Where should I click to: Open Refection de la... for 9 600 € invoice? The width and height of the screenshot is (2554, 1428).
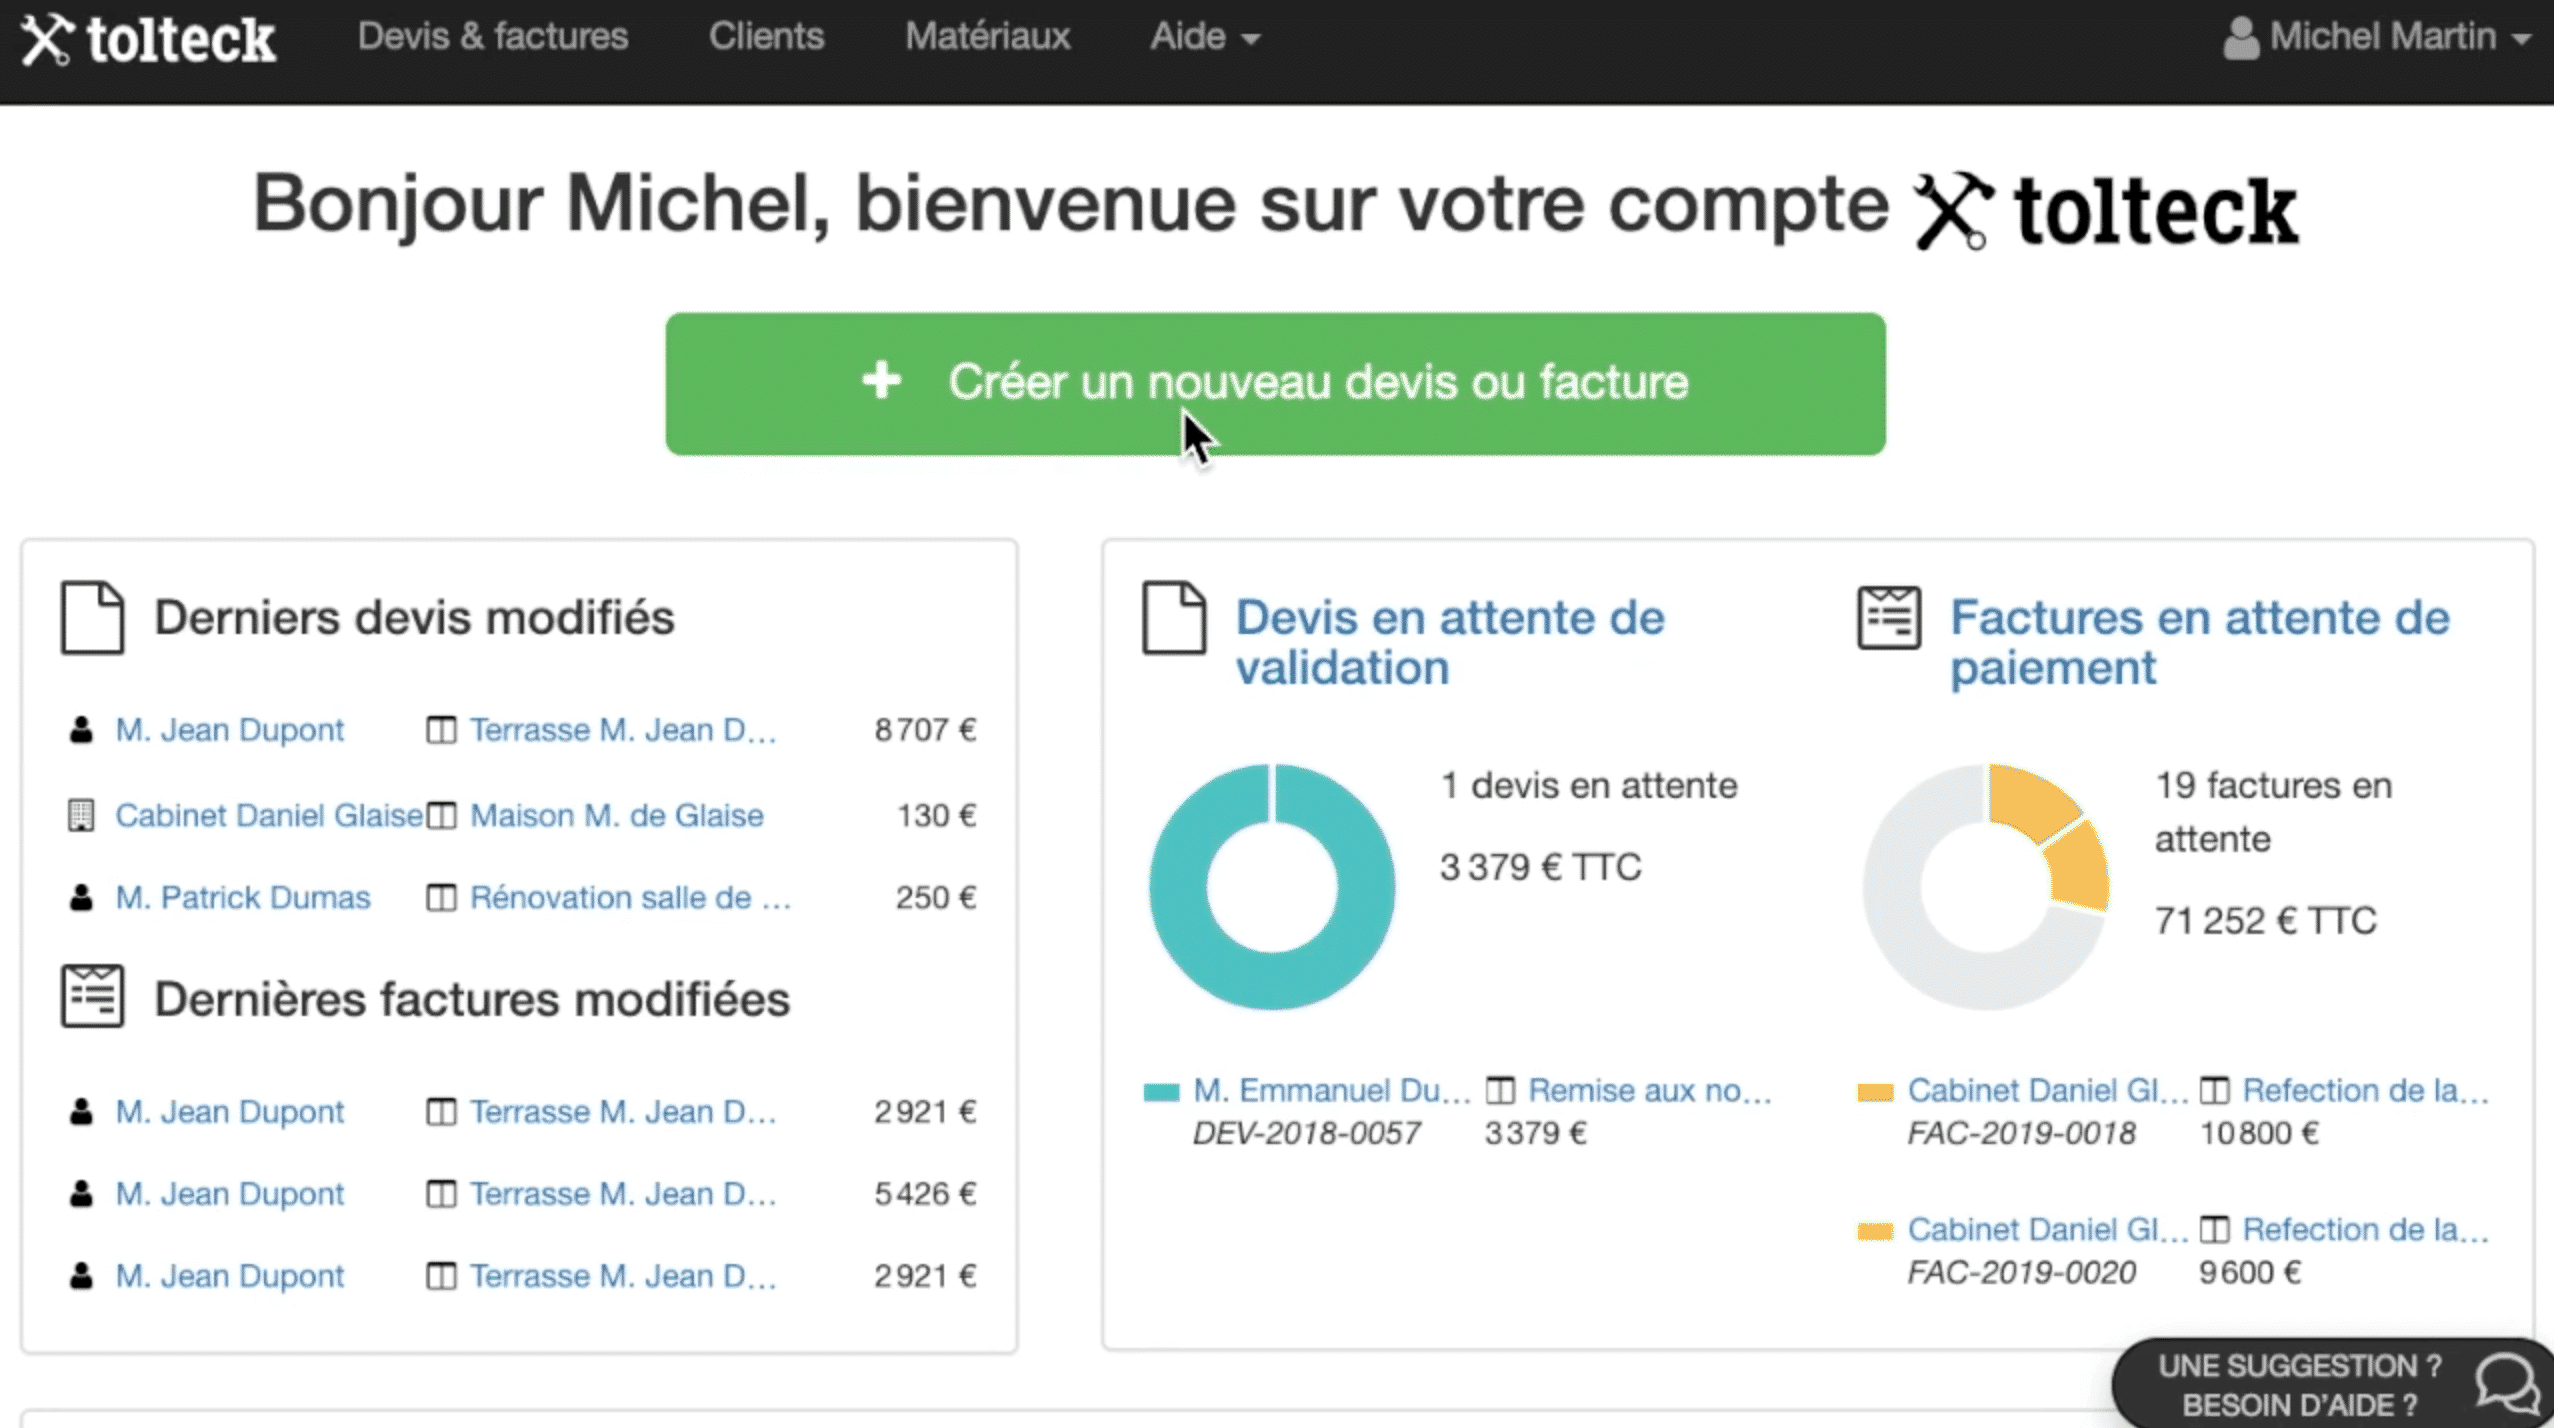pyautogui.click(x=2365, y=1229)
